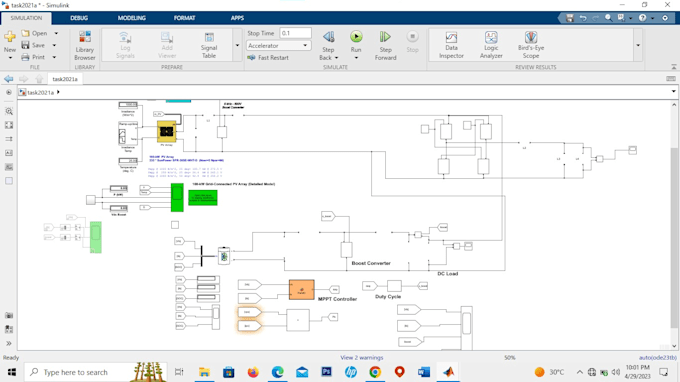Click the green information block
The height and width of the screenshot is (382, 680).
point(203,198)
